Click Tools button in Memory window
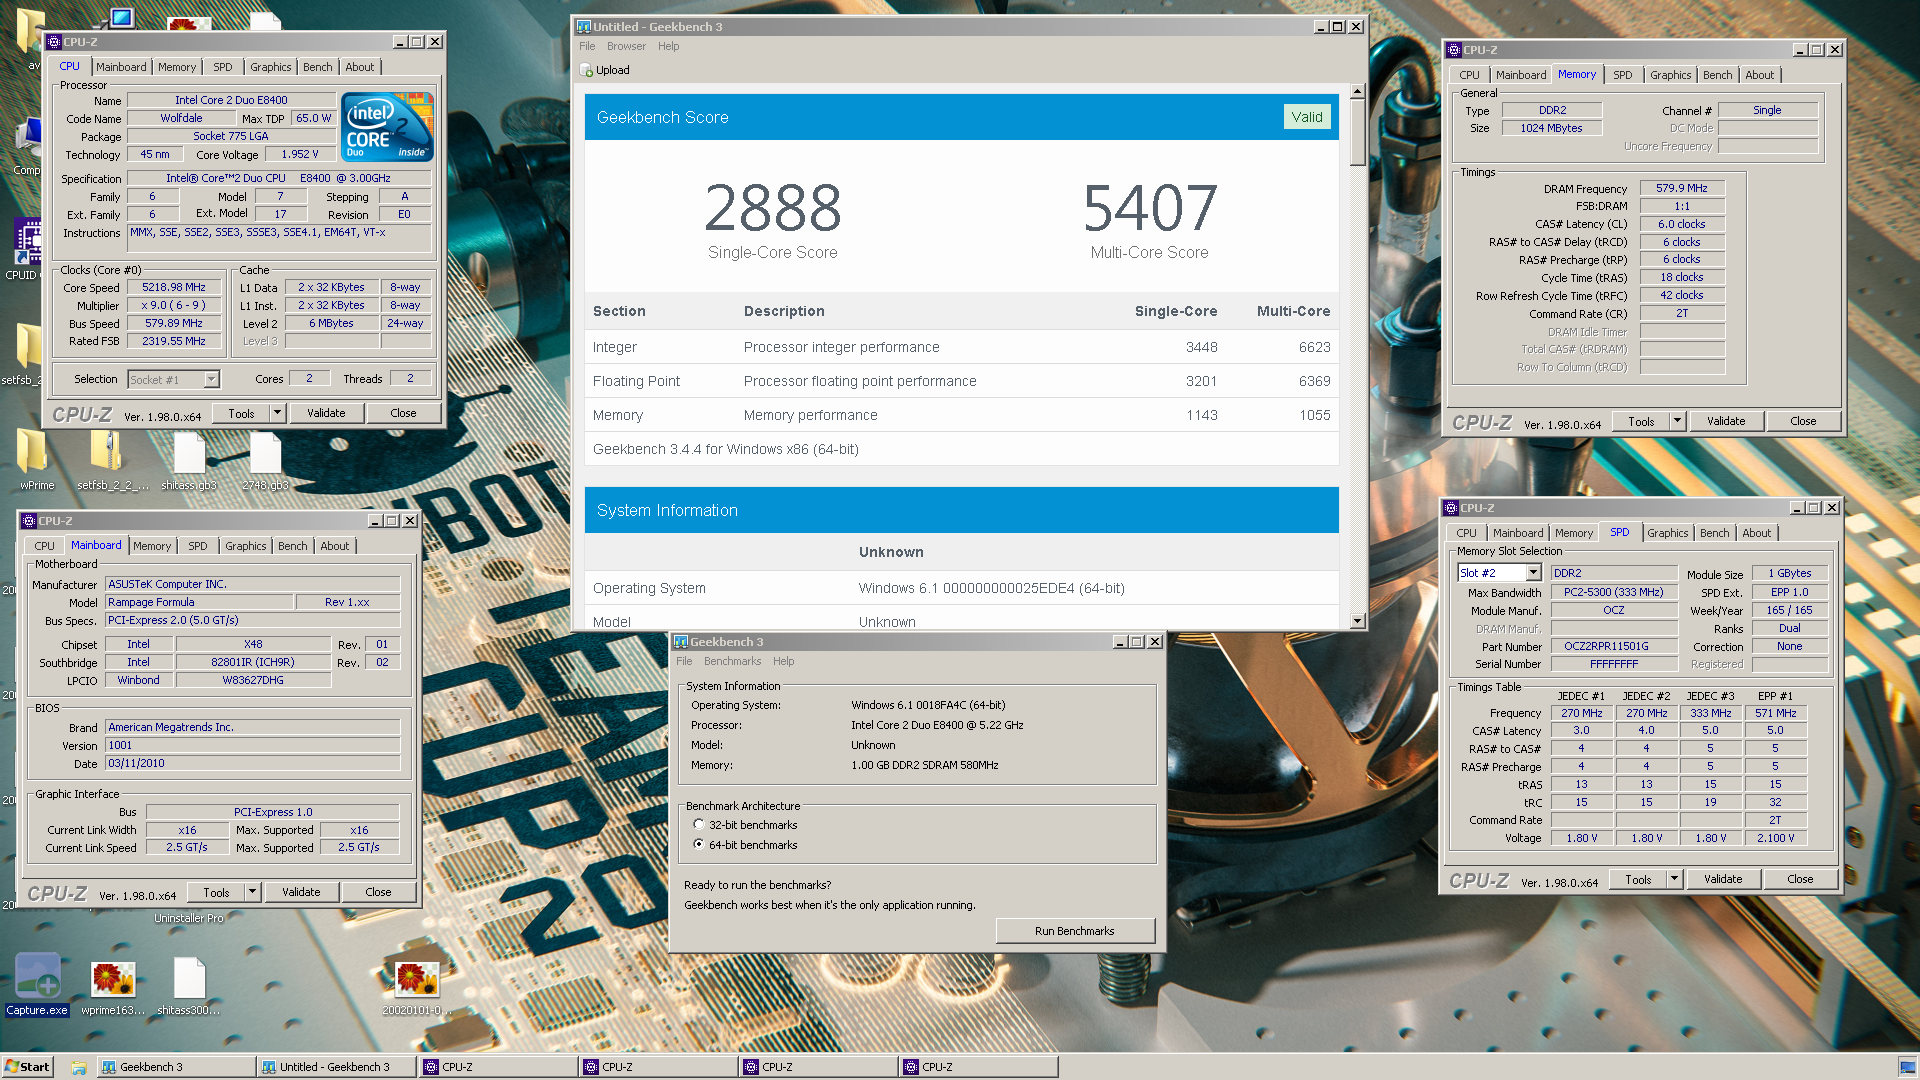1920x1080 pixels. point(1641,421)
